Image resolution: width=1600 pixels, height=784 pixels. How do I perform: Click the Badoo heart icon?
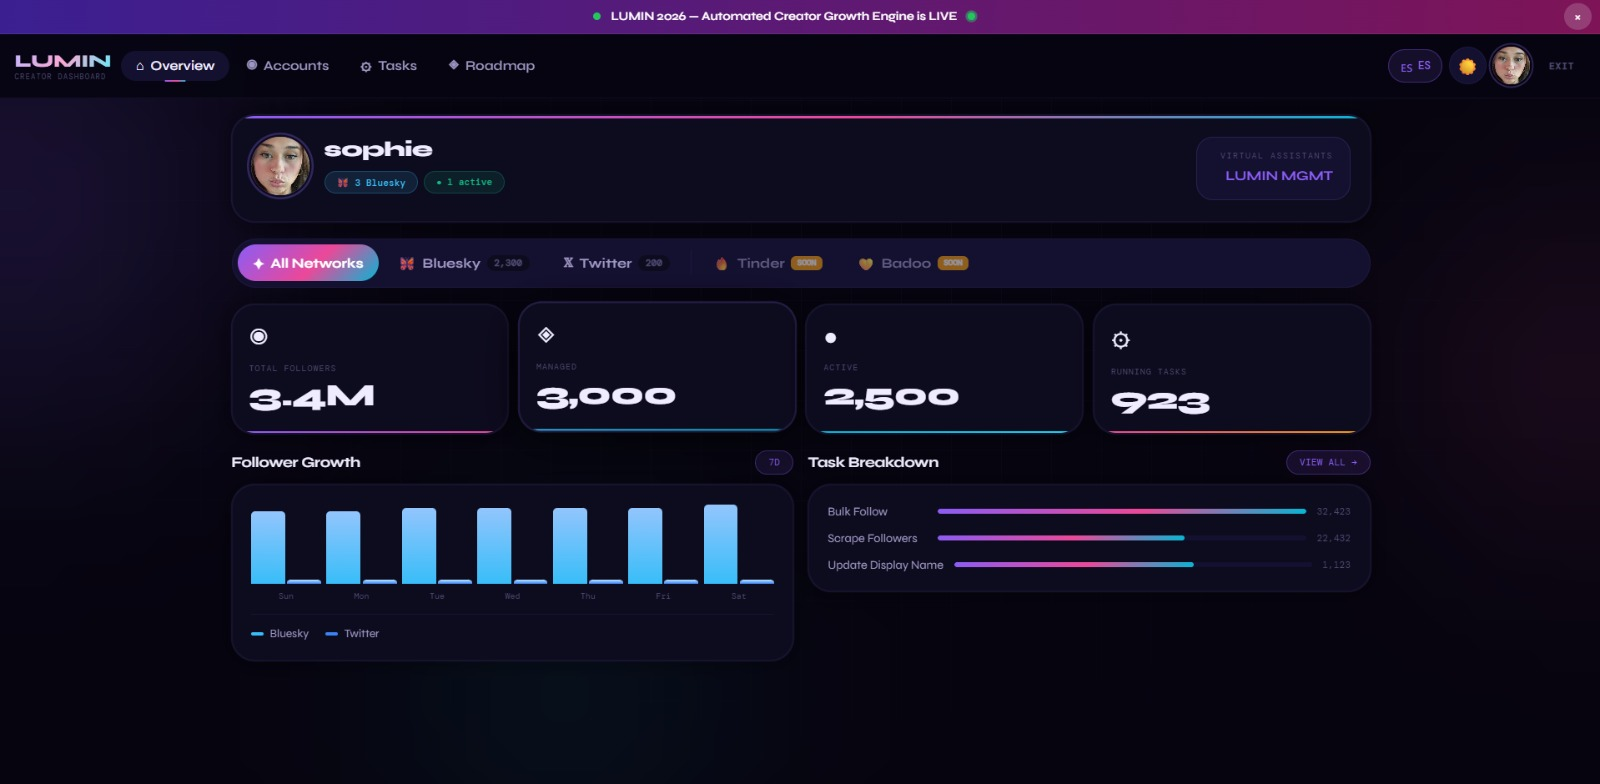click(866, 264)
